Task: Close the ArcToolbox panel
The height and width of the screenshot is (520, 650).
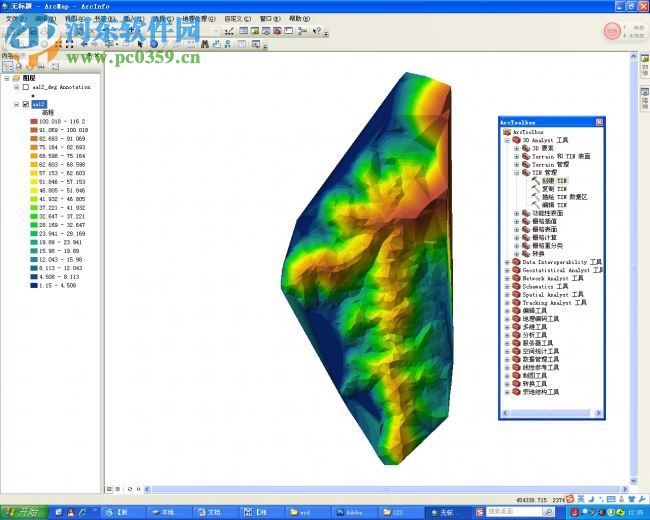Action: [x=600, y=122]
